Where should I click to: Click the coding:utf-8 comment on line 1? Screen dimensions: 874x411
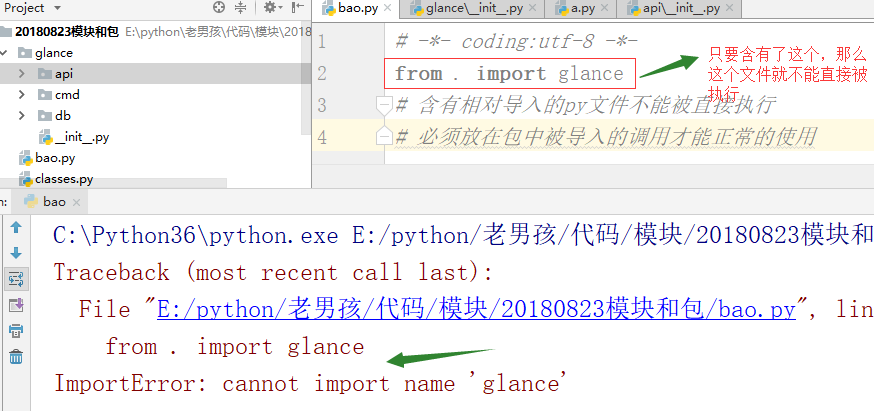(517, 42)
